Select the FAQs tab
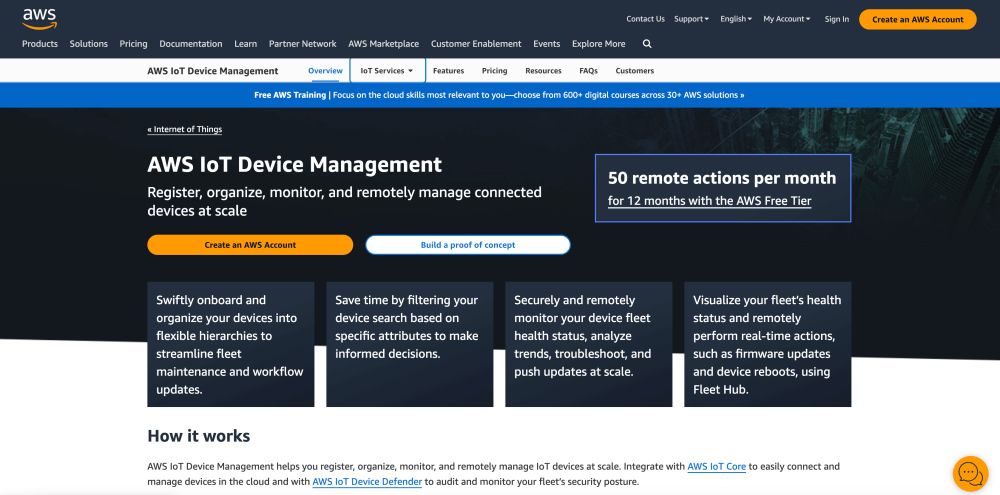 588,71
